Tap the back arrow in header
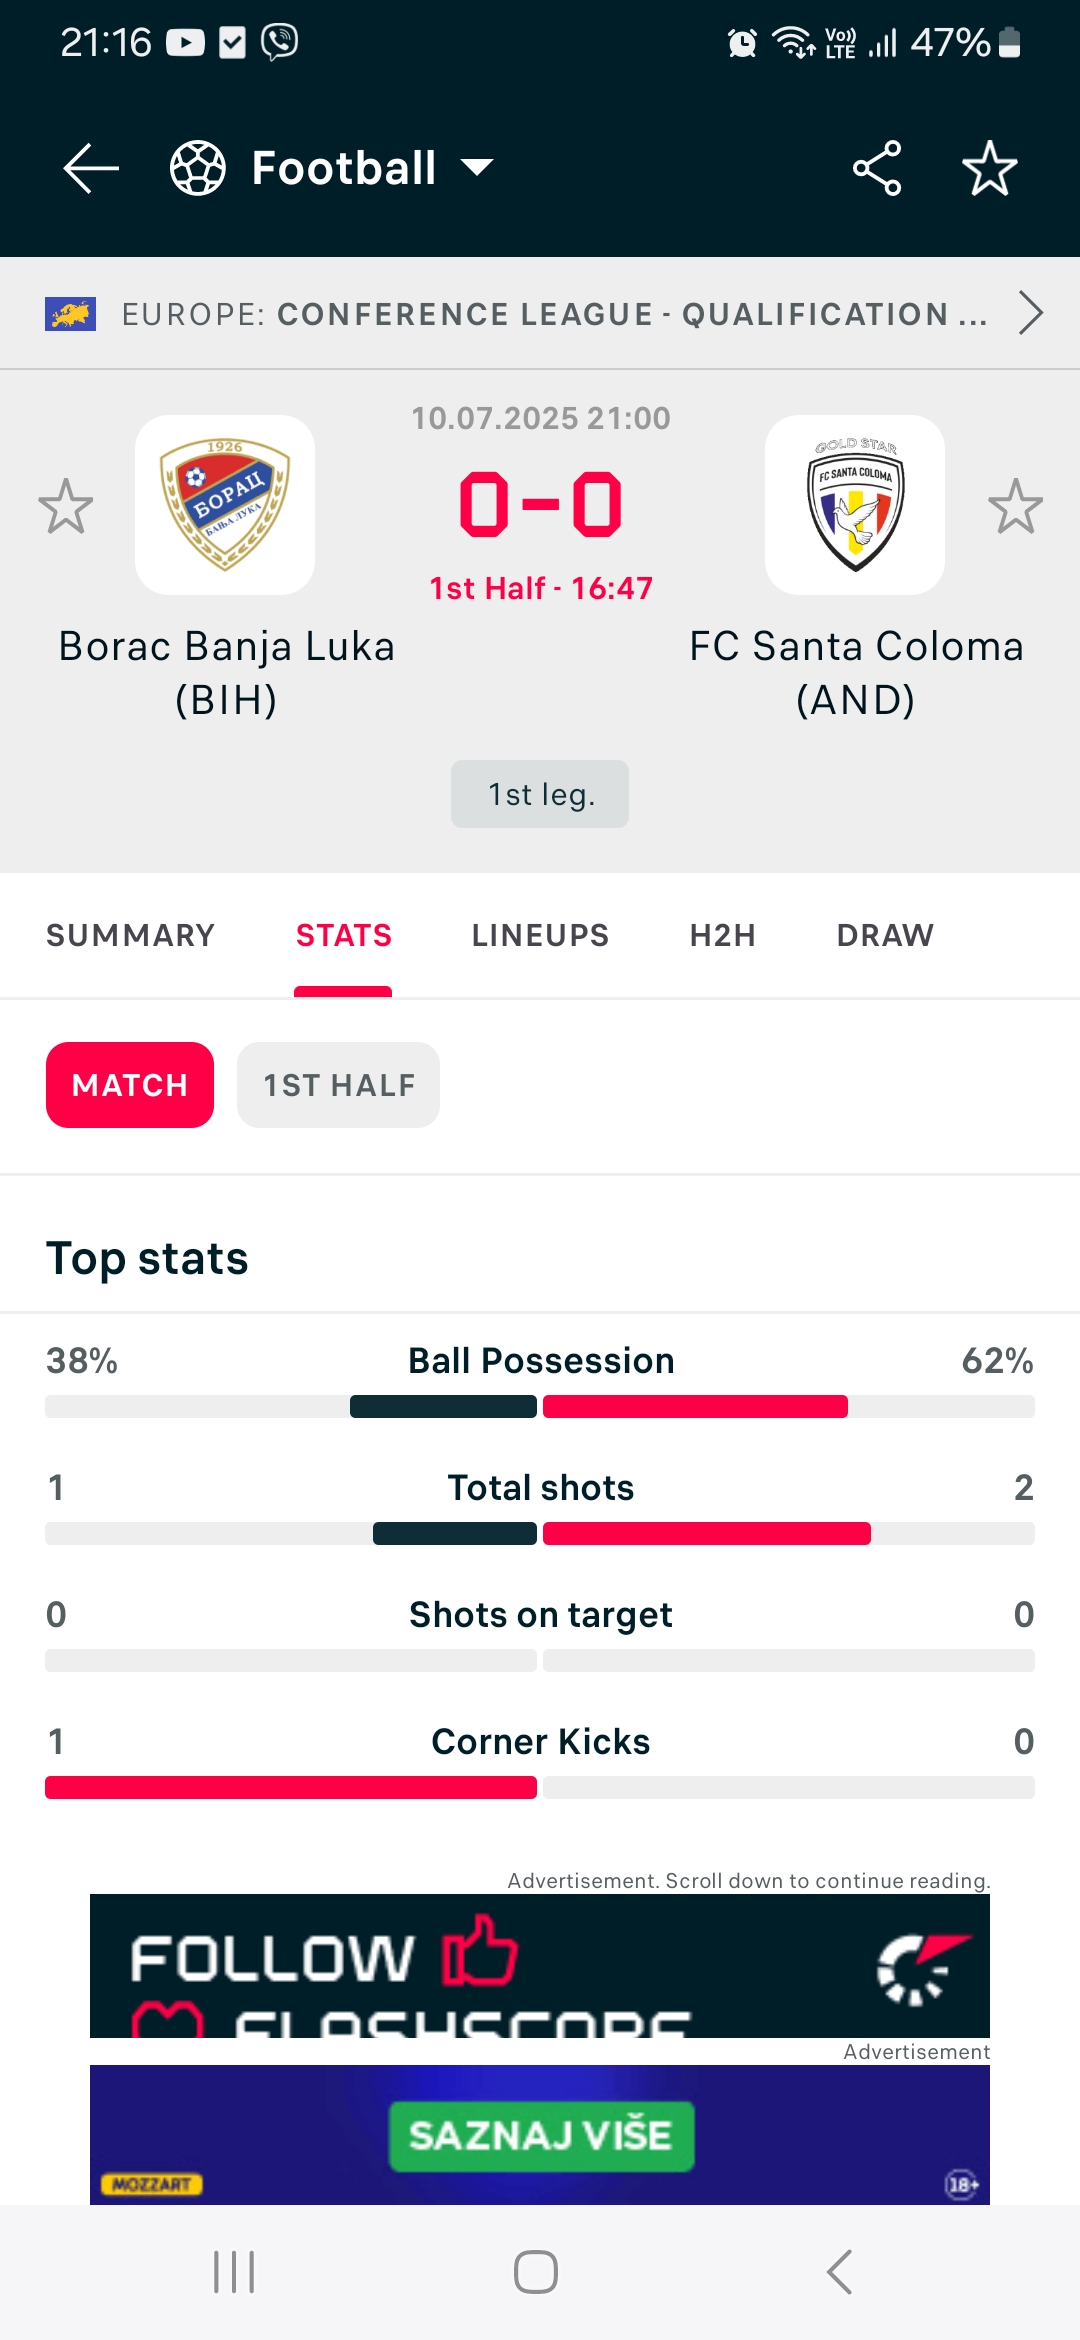1080x2340 pixels. coord(91,168)
